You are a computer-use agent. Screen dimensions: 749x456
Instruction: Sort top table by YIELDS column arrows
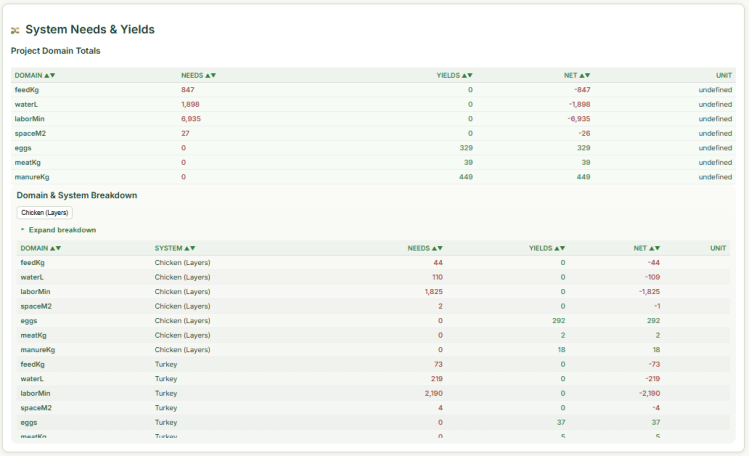pos(467,75)
